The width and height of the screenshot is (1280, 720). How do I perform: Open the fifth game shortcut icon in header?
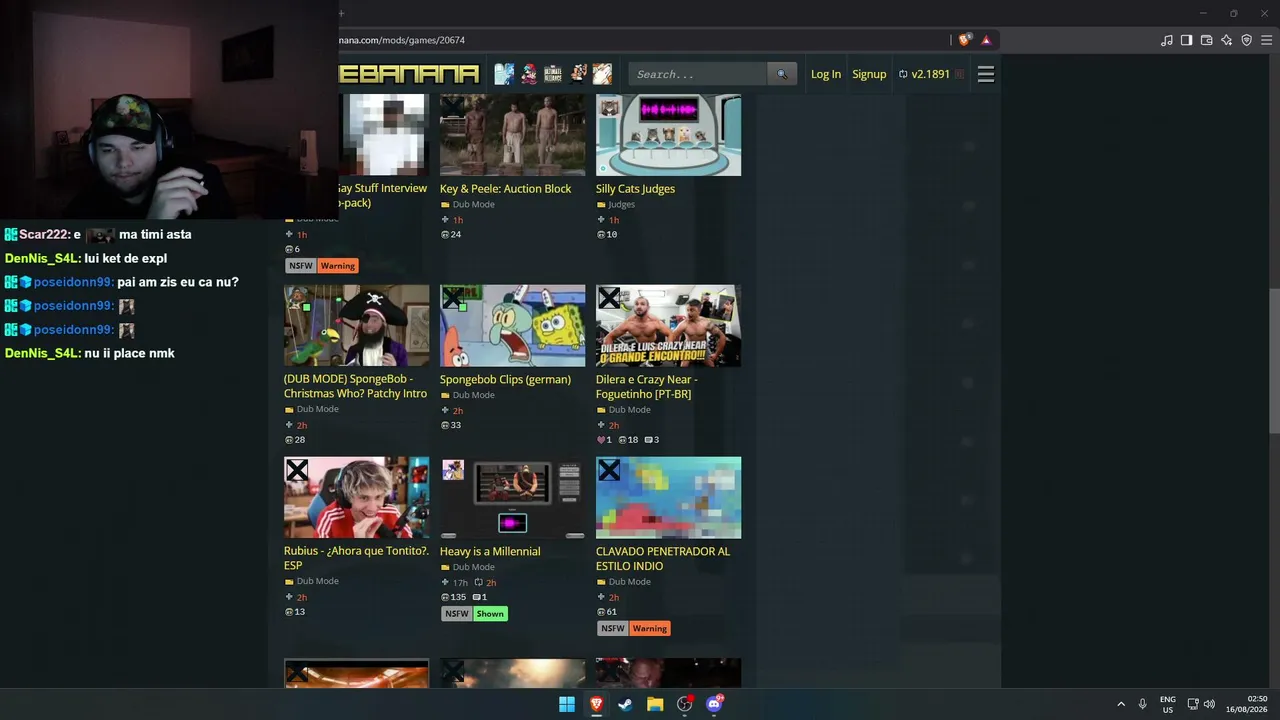click(x=602, y=74)
